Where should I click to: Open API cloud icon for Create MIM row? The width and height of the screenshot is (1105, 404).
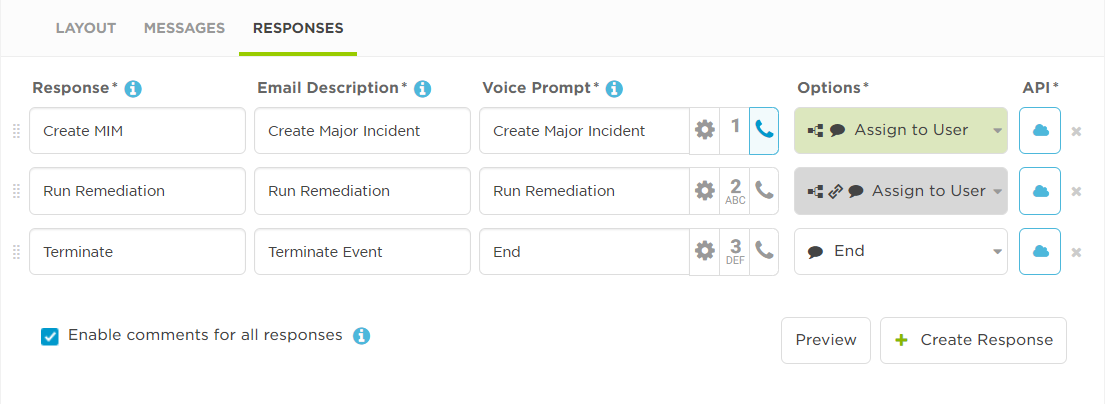tap(1040, 130)
